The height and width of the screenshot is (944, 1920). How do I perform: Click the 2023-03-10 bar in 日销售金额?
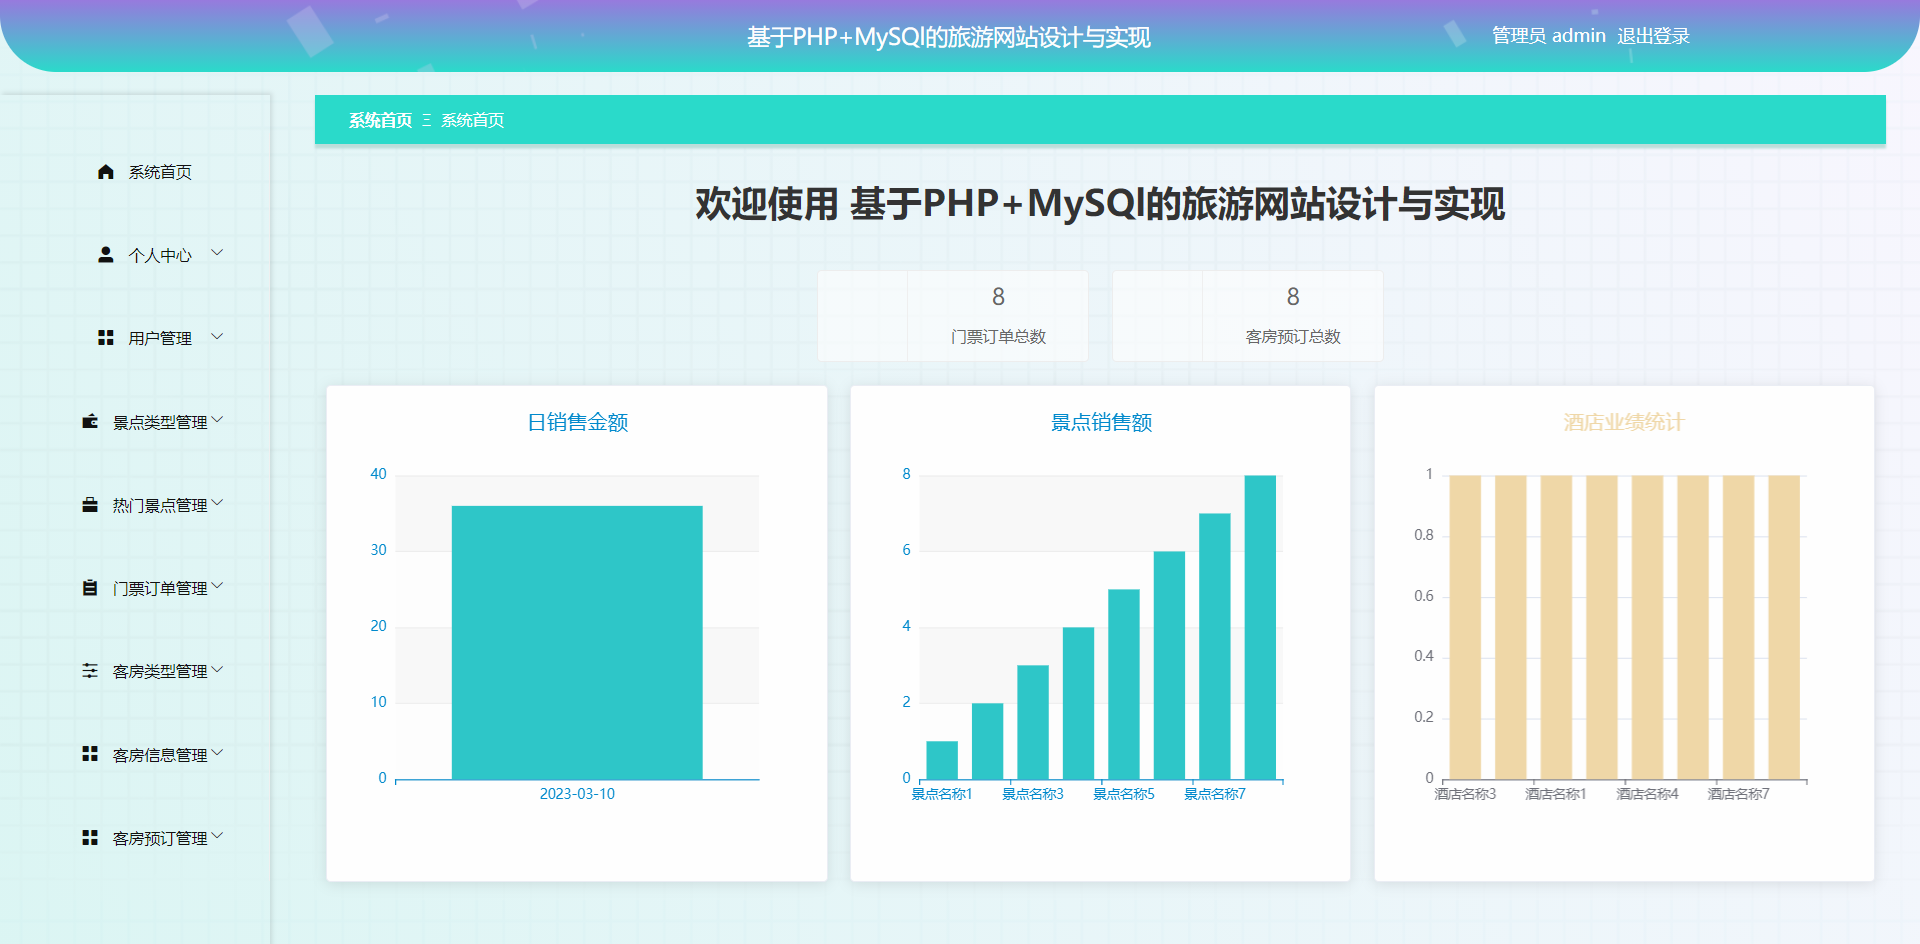[577, 642]
